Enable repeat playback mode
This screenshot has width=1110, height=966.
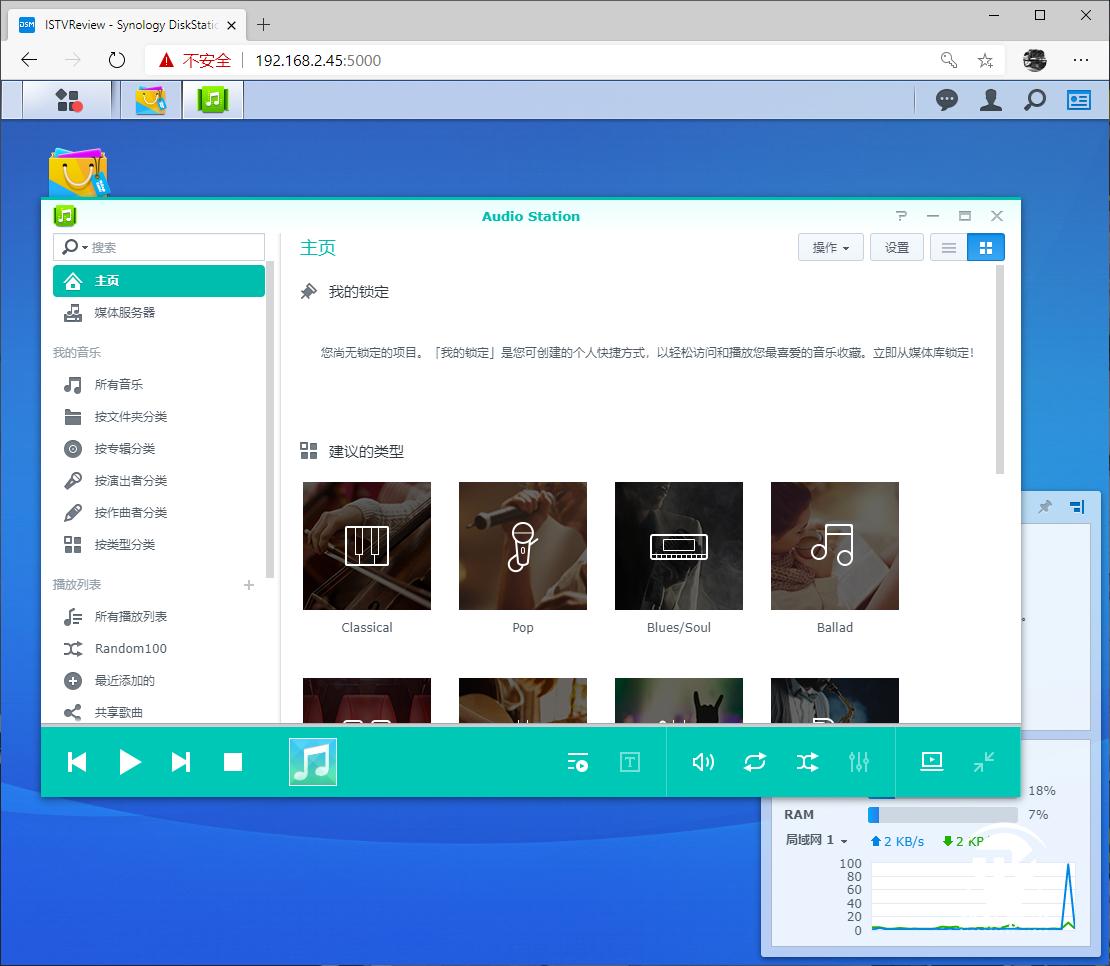755,762
